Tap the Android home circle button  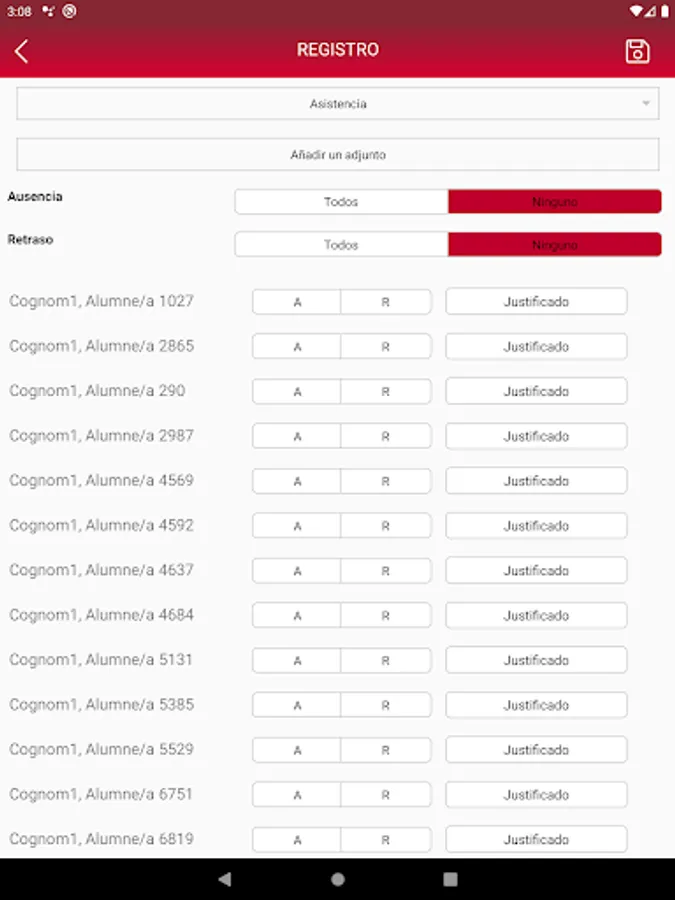[x=338, y=879]
